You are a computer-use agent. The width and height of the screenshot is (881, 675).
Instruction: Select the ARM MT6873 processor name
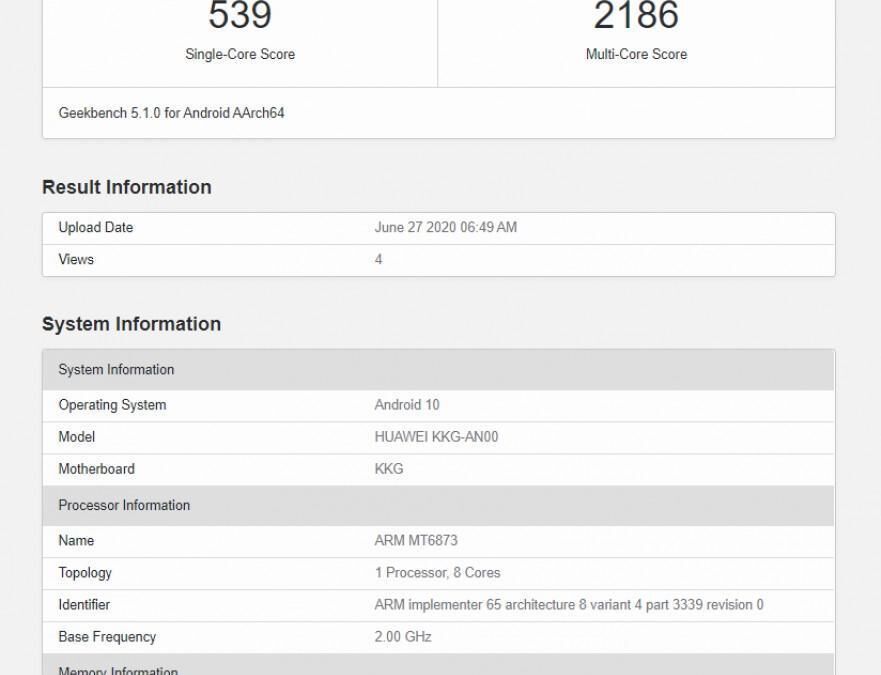pyautogui.click(x=416, y=541)
